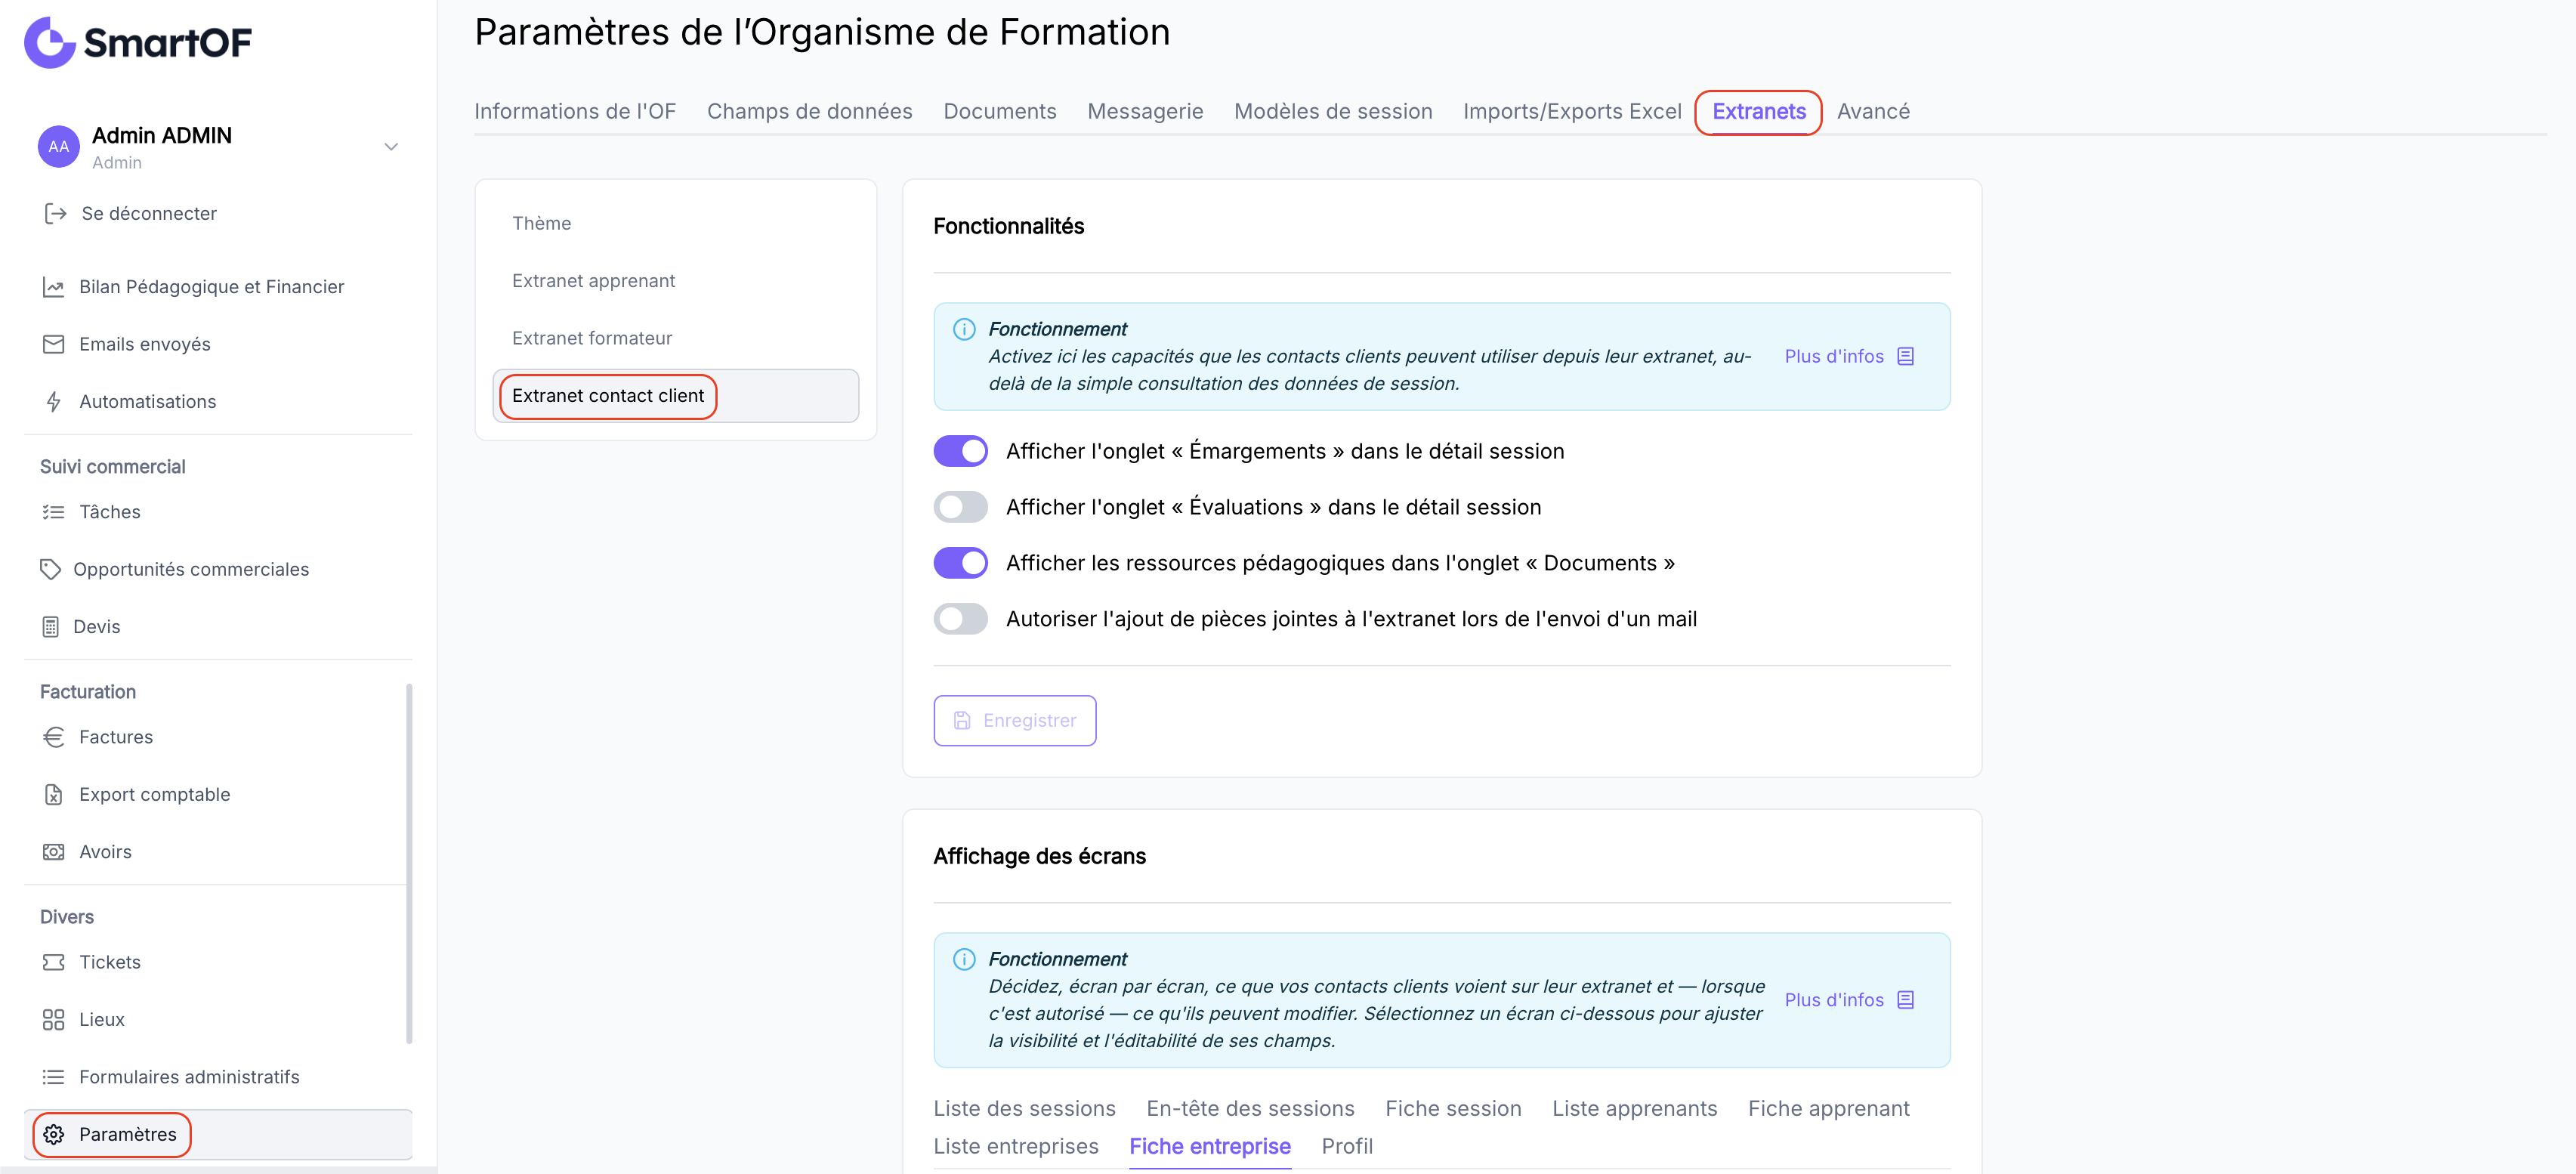Open the Informations de l'OF tab
This screenshot has height=1174, width=2576.
[575, 111]
